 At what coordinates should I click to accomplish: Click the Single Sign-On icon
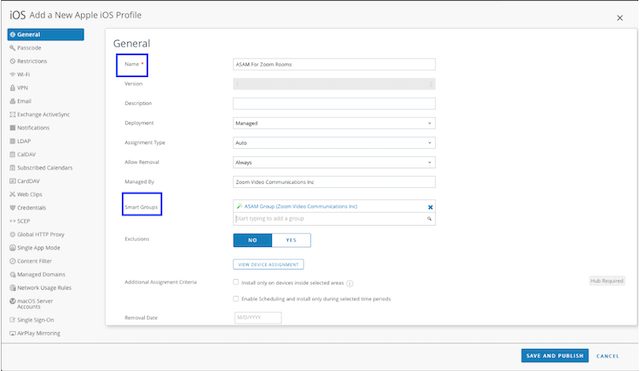point(12,320)
